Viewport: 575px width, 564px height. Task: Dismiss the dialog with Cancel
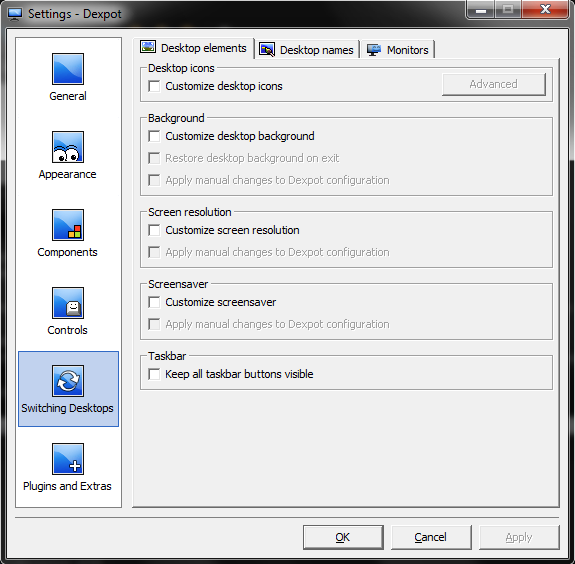tap(431, 537)
